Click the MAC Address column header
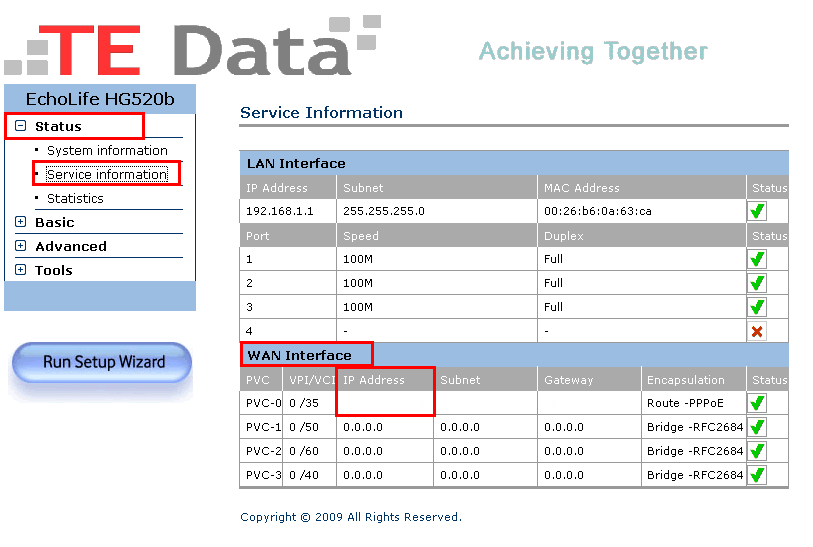The width and height of the screenshot is (813, 547). (582, 188)
